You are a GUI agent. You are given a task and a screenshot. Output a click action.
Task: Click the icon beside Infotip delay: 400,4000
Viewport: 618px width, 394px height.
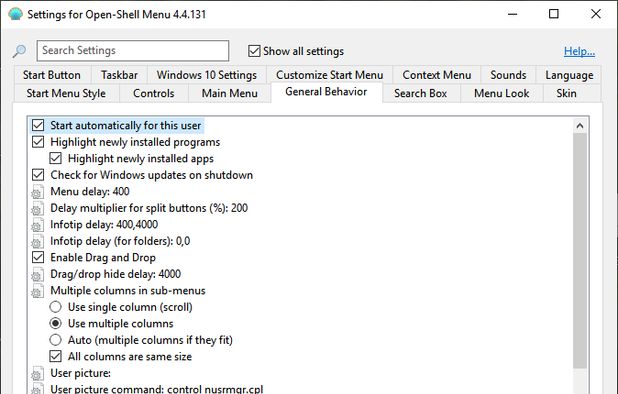click(x=37, y=225)
